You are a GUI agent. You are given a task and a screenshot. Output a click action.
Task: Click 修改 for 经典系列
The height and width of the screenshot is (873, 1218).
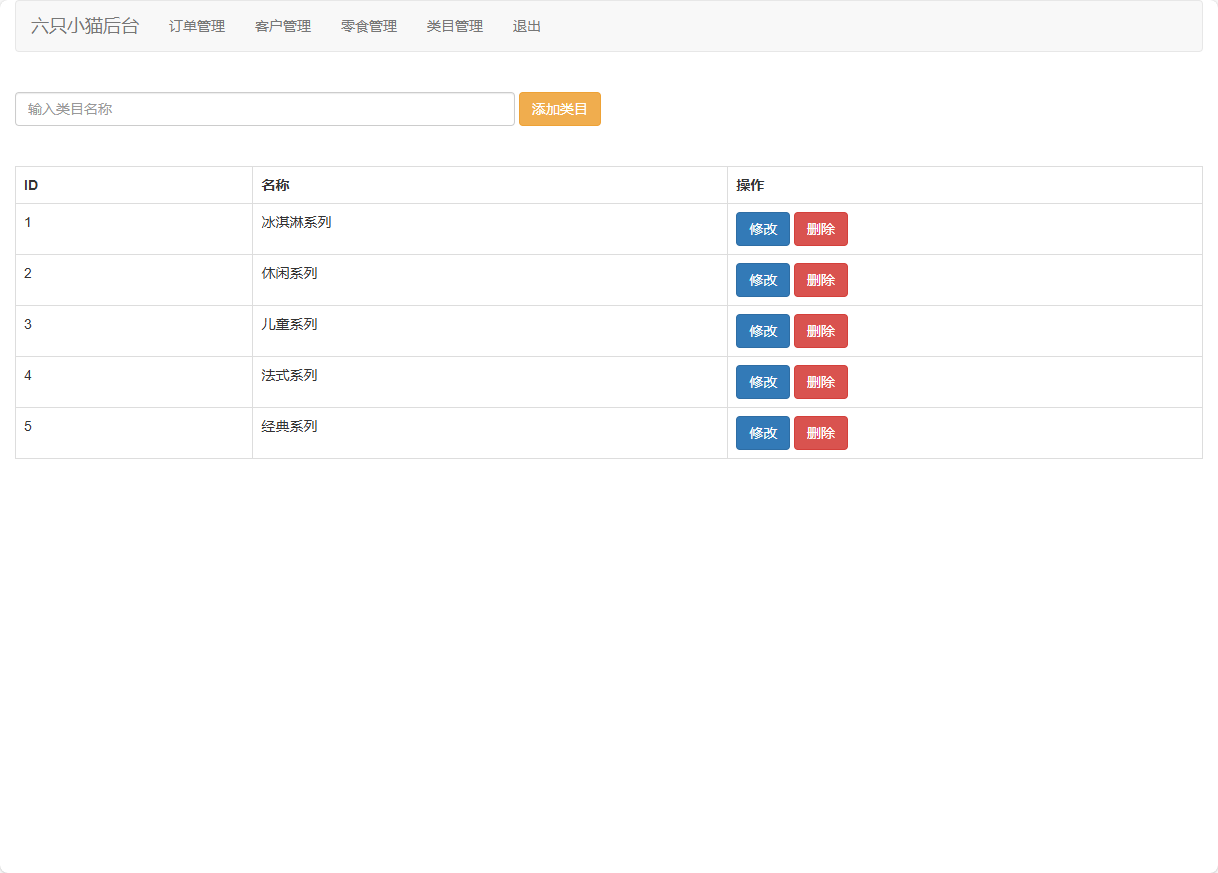tap(762, 433)
